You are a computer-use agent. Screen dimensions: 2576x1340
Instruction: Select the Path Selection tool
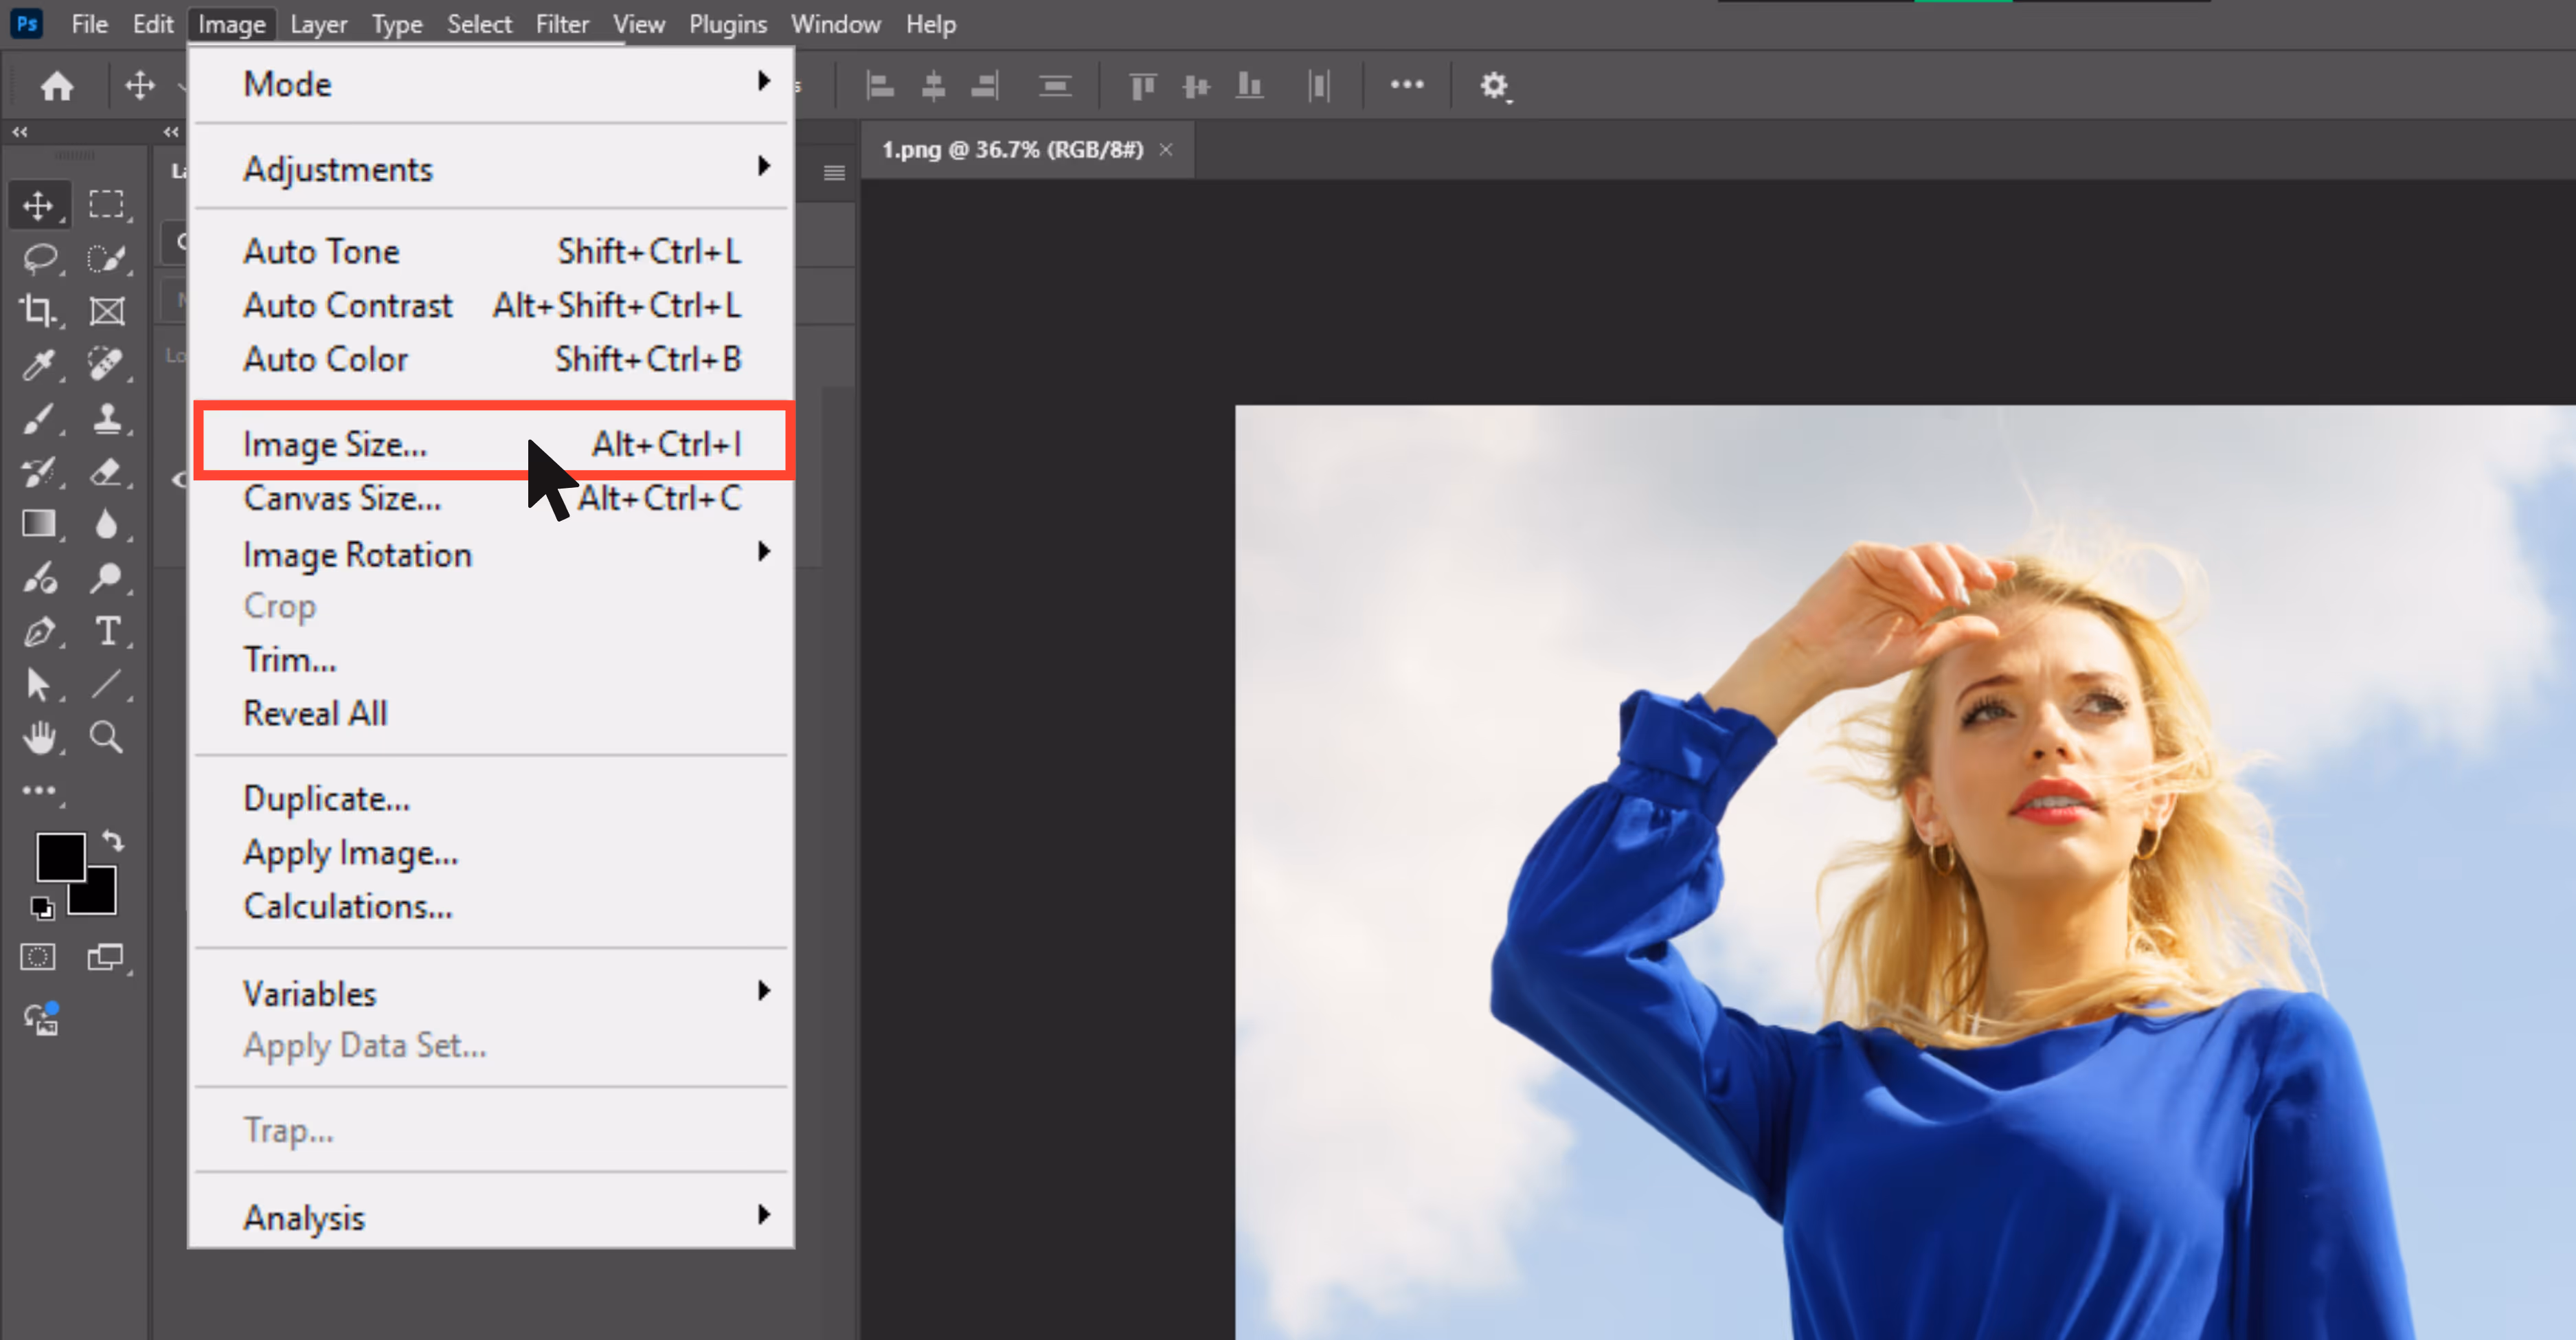[38, 685]
